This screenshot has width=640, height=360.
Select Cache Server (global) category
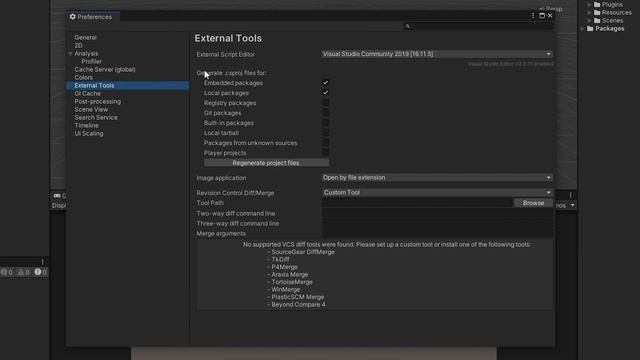click(105, 69)
